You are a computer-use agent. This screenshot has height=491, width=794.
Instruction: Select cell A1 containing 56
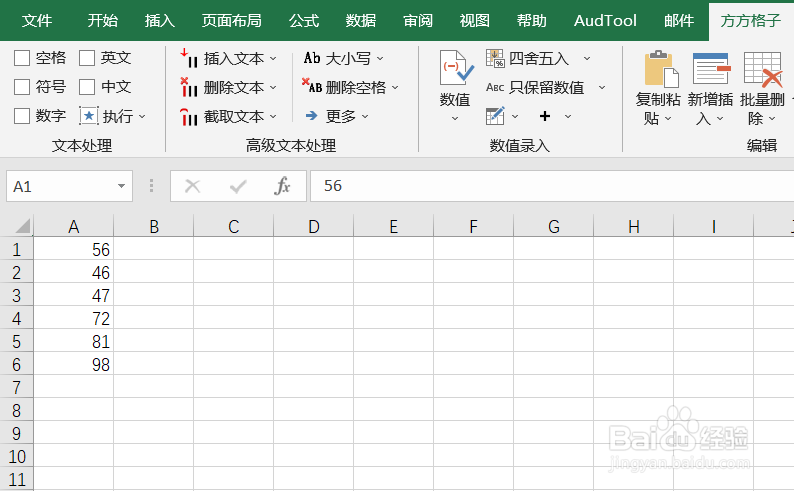73,249
